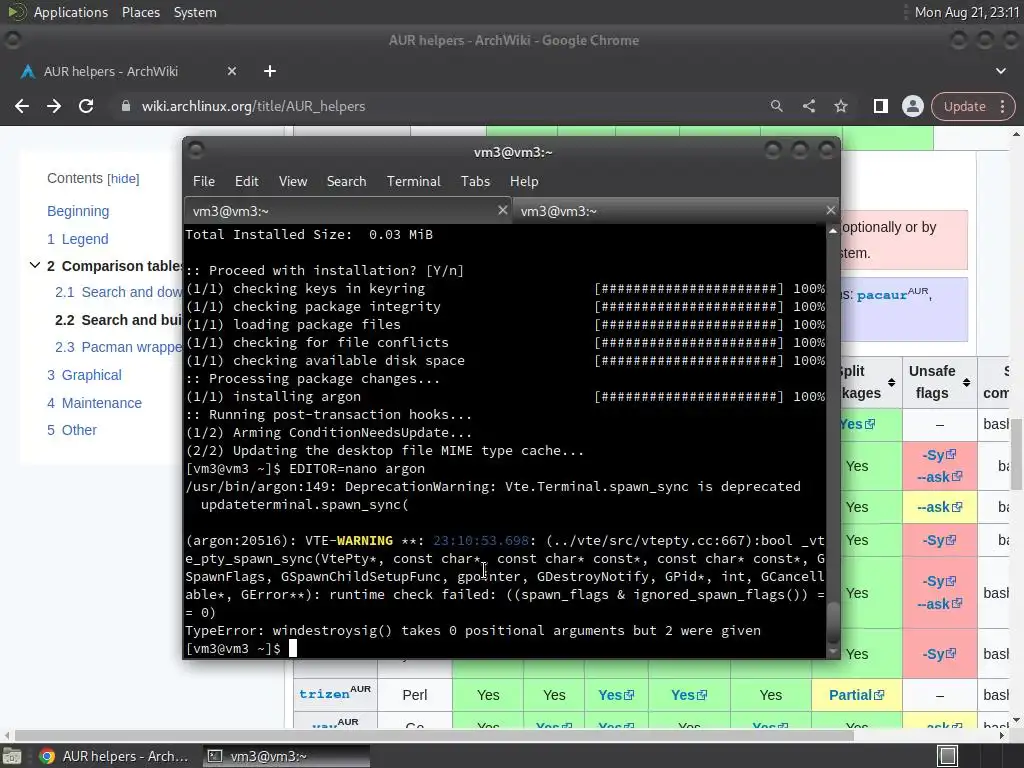Open vm3@vm3:~ terminal taskbar entry
Image resolution: width=1024 pixels, height=768 pixels.
click(286, 756)
